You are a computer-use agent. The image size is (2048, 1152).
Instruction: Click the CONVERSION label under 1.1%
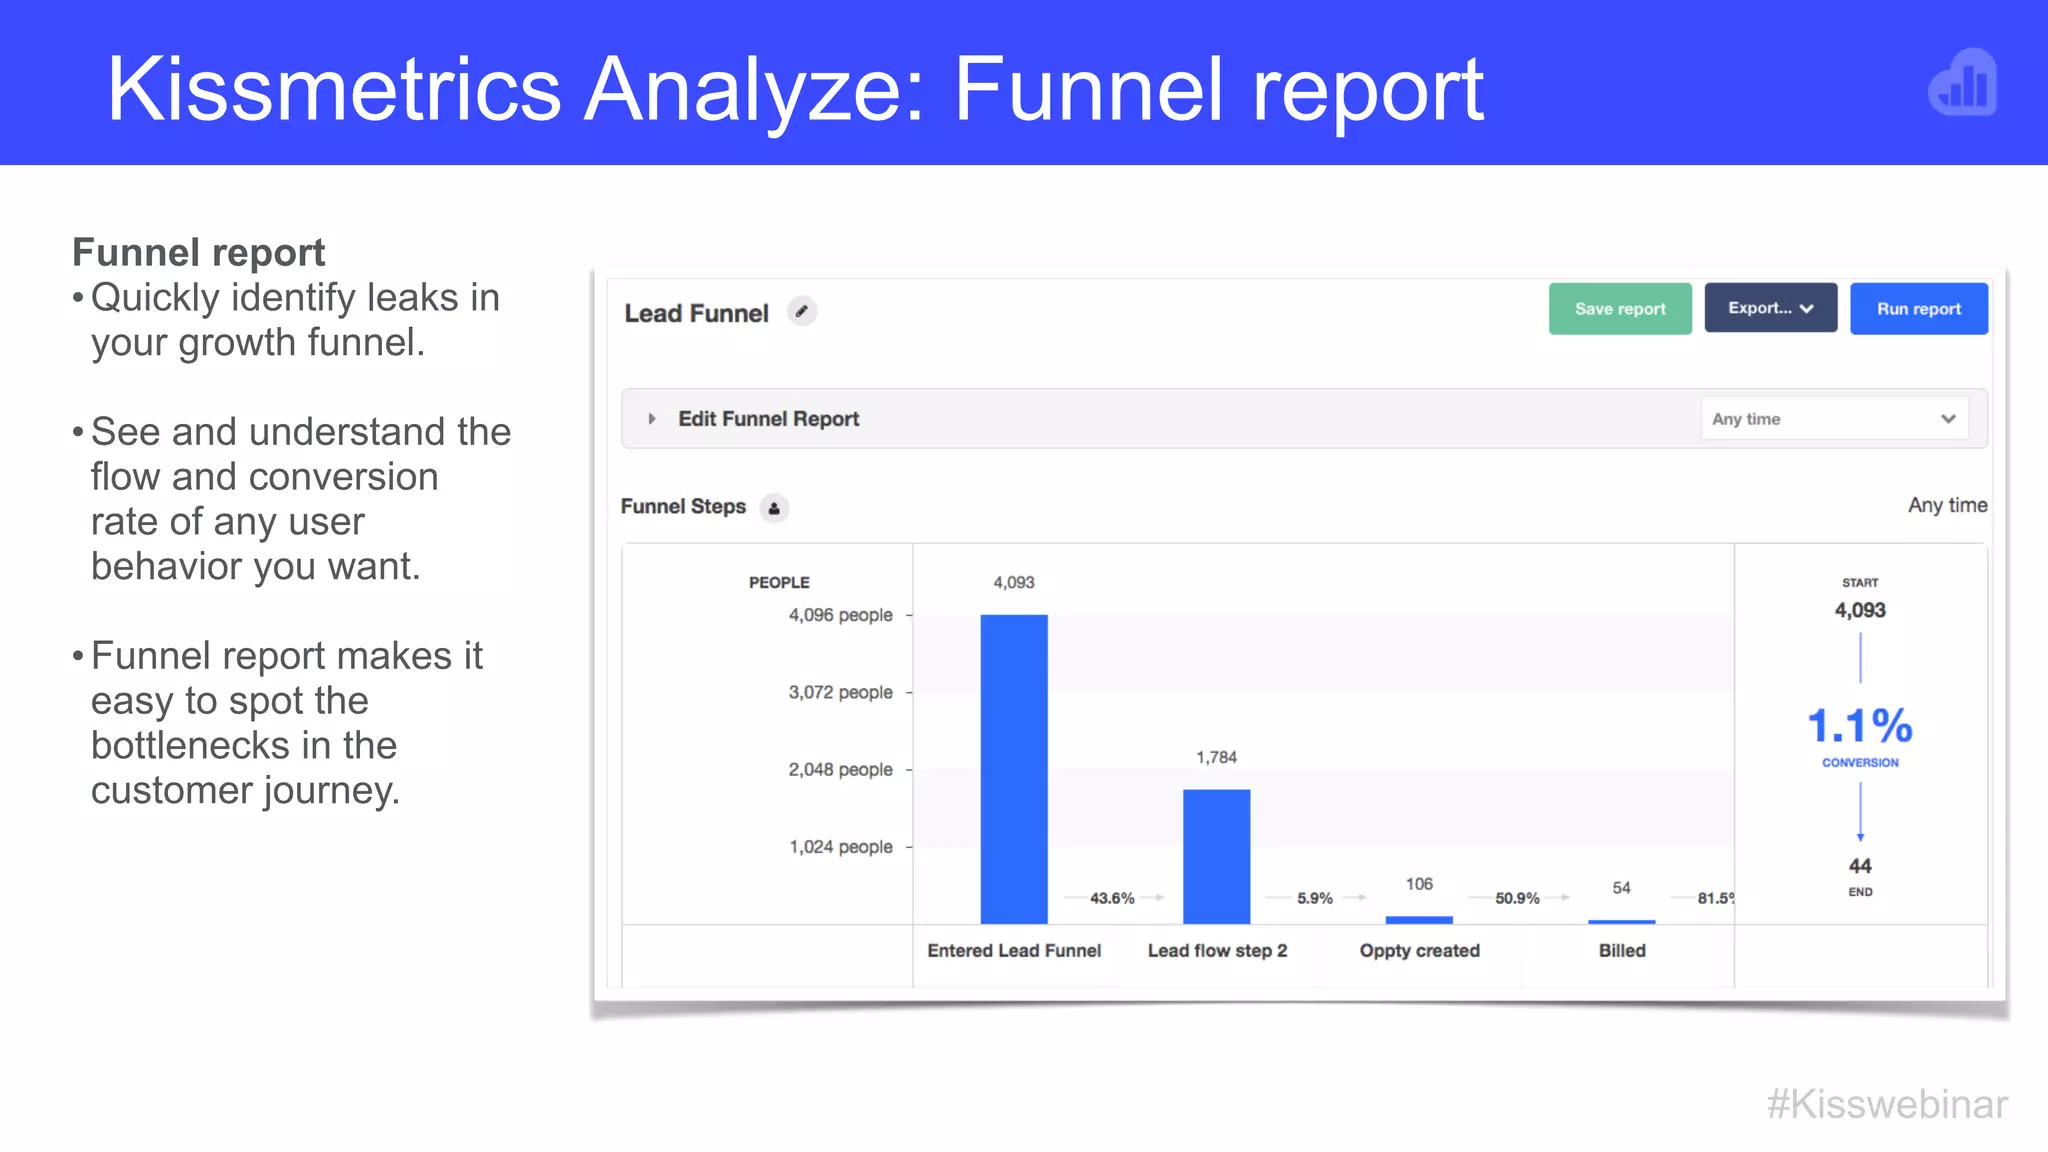coord(1860,762)
